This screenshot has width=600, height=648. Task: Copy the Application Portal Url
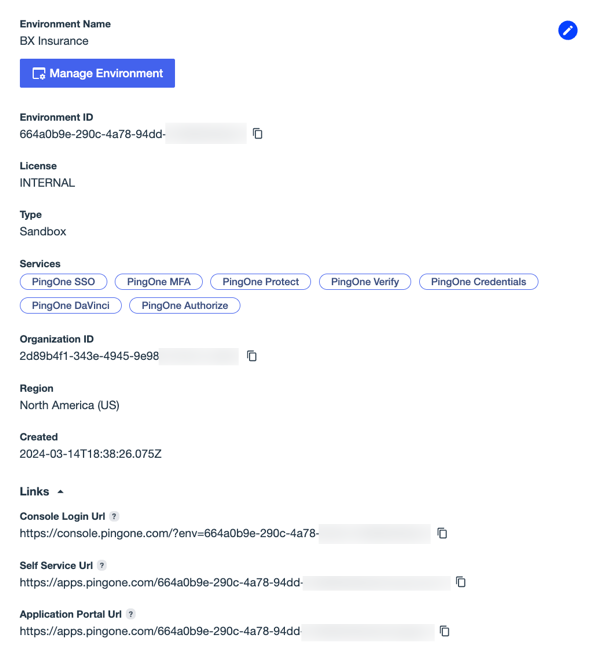[445, 631]
